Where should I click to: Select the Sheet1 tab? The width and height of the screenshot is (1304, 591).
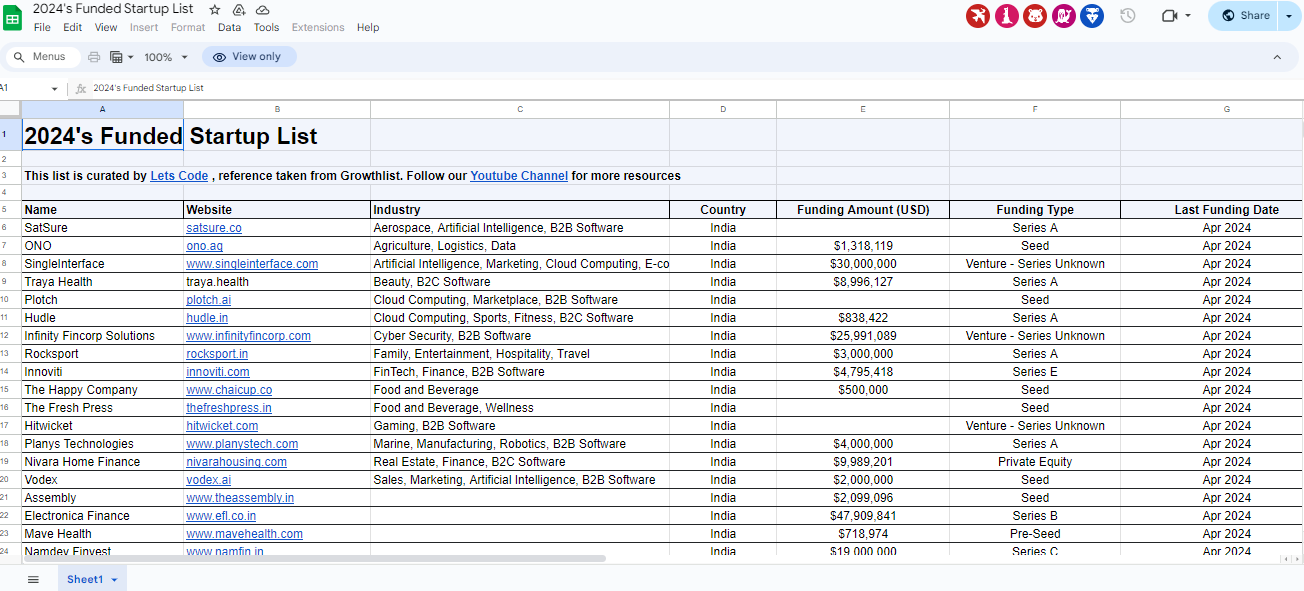[x=92, y=579]
